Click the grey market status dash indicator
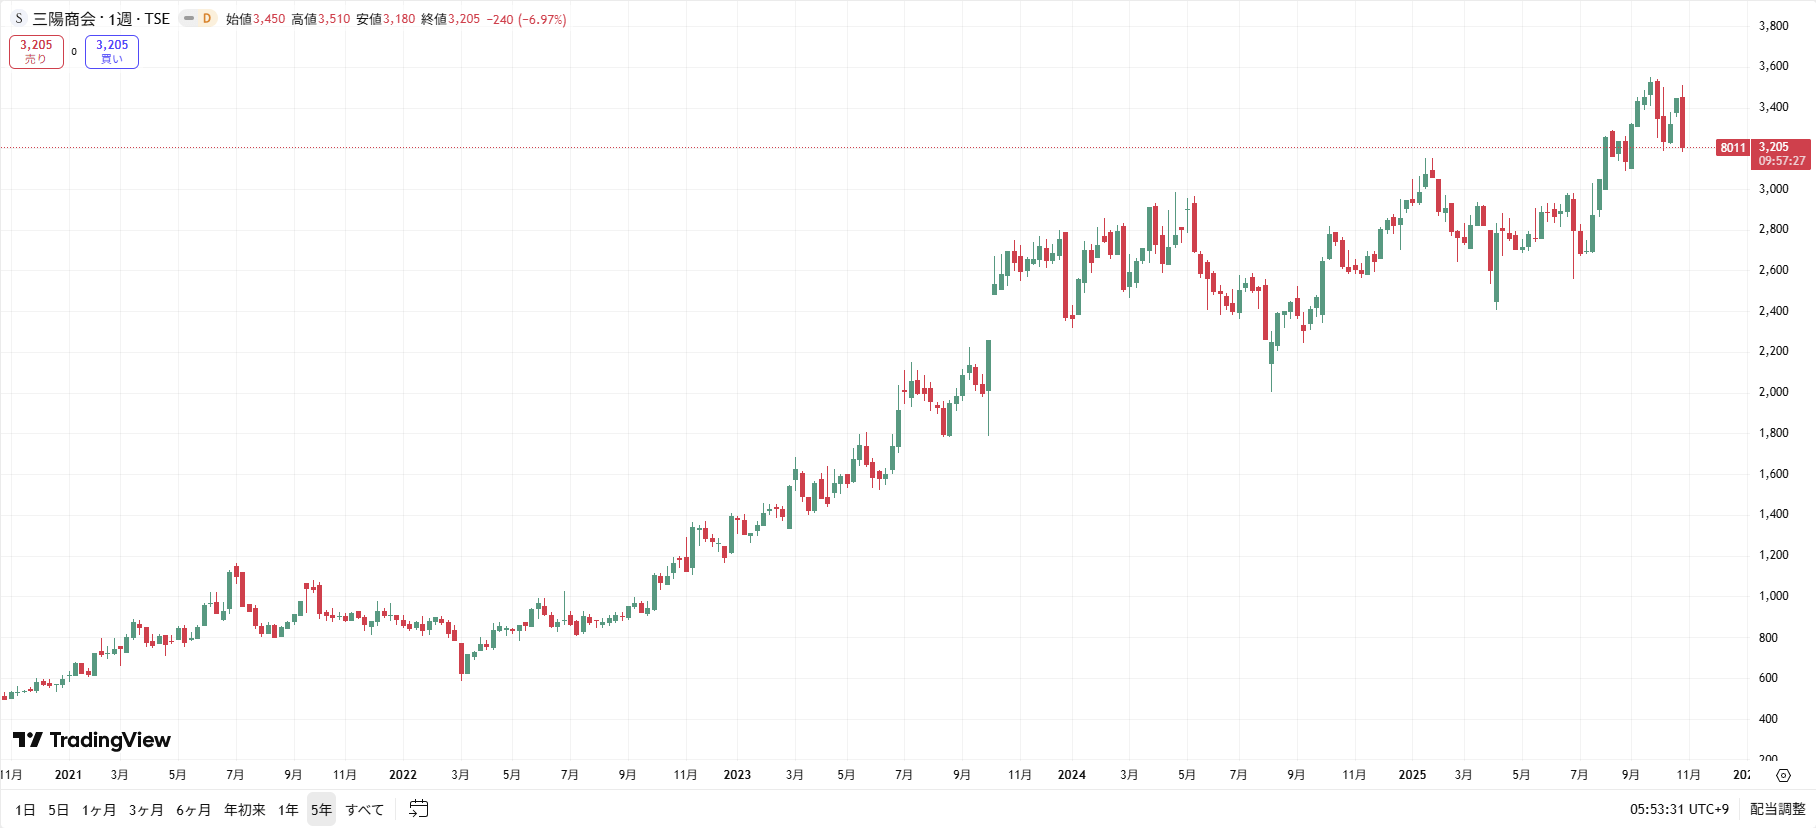The height and width of the screenshot is (828, 1816). click(x=189, y=19)
